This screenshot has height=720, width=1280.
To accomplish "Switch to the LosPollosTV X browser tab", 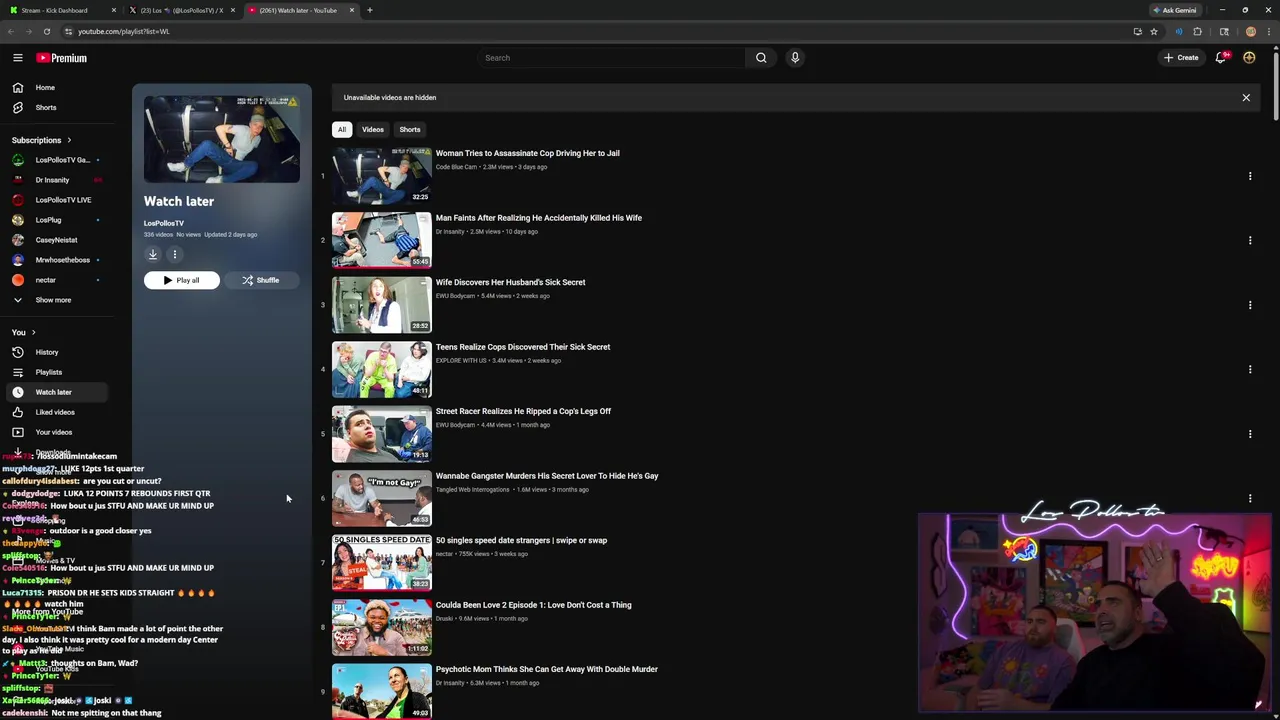I will [181, 10].
